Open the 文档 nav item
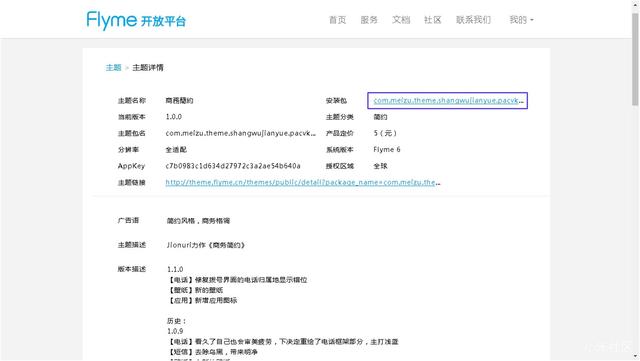Screen dimensions: 640x361 (401, 20)
